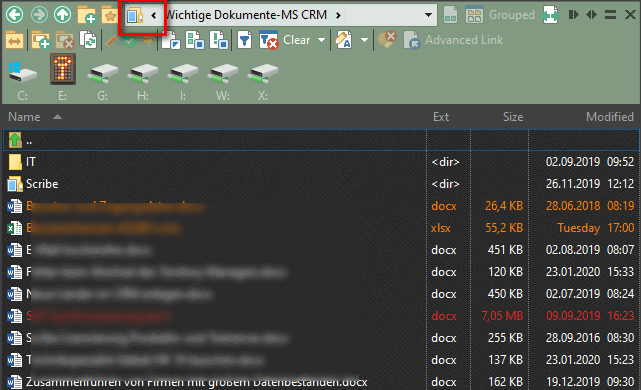641x390 pixels.
Task: Open drive E: with the LED T icon
Action: (63, 78)
